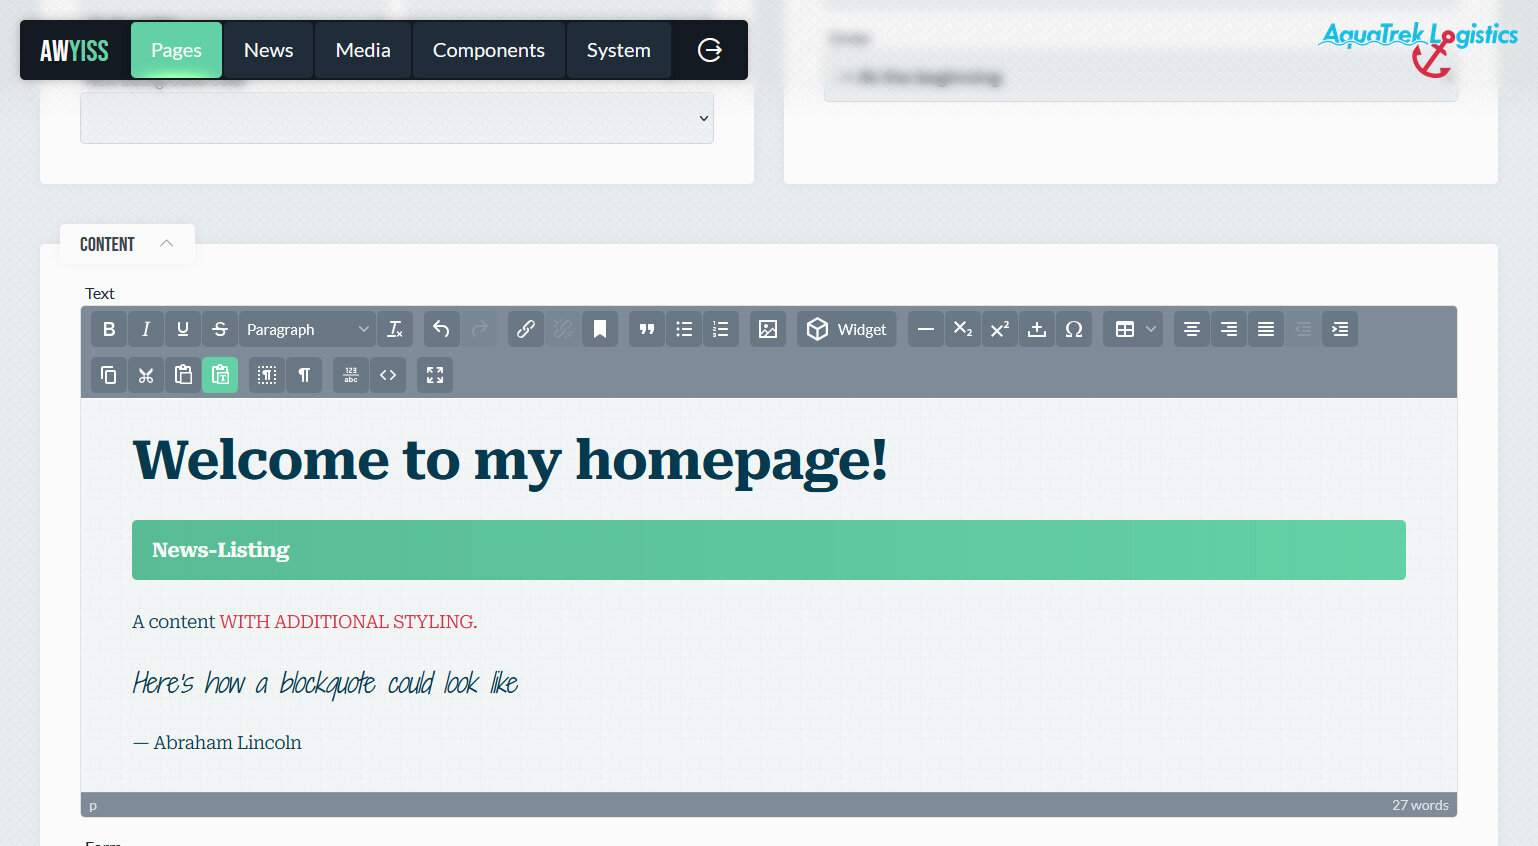Insert an image into the editor
The image size is (1538, 846).
point(768,329)
